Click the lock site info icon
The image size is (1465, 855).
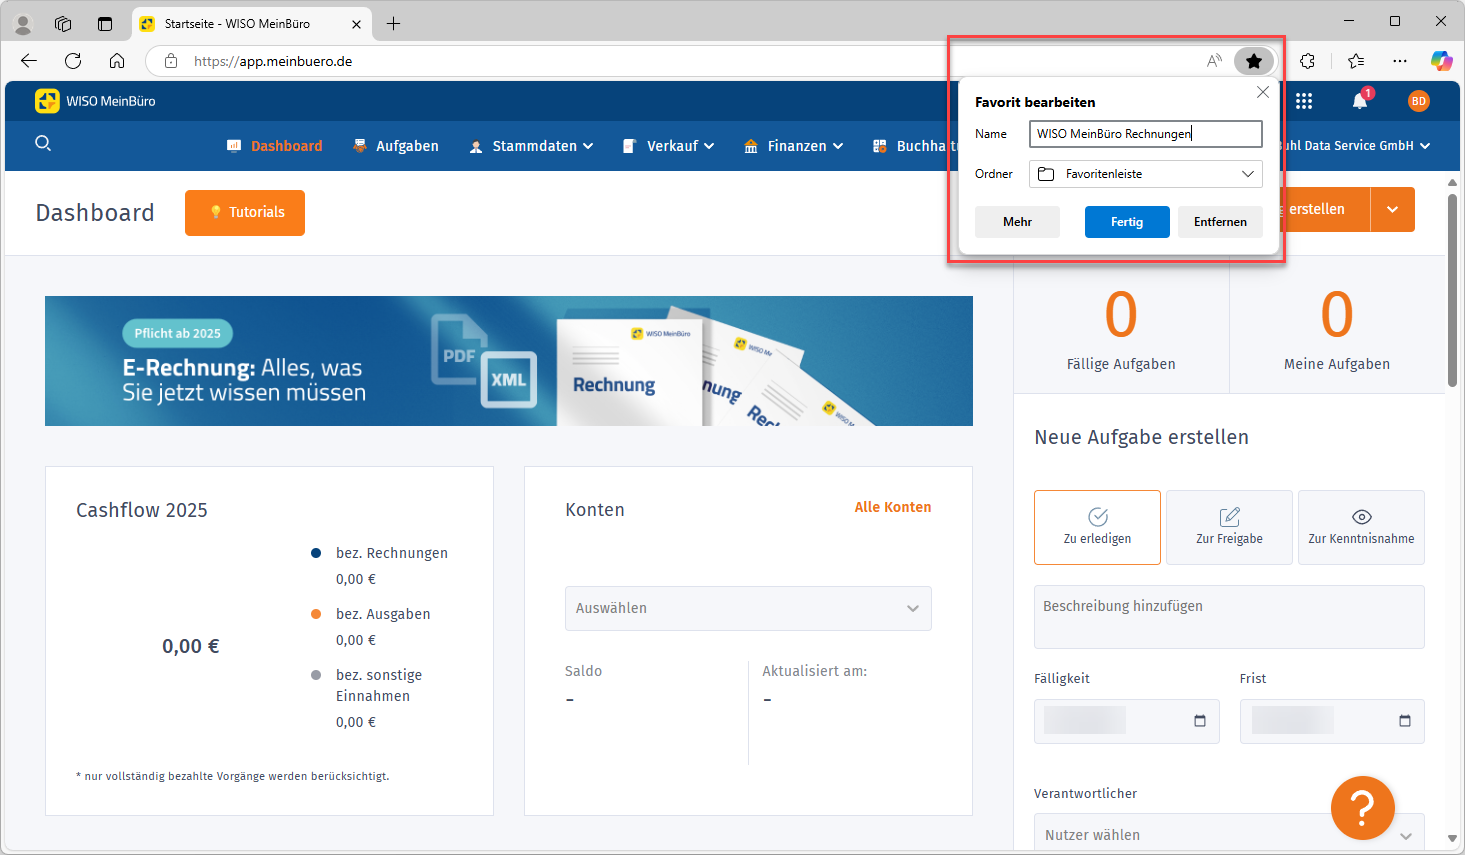[x=171, y=61]
